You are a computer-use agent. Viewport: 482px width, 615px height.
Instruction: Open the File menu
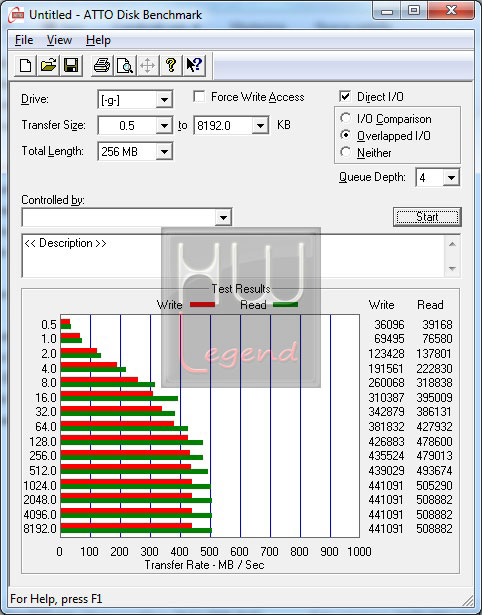24,40
